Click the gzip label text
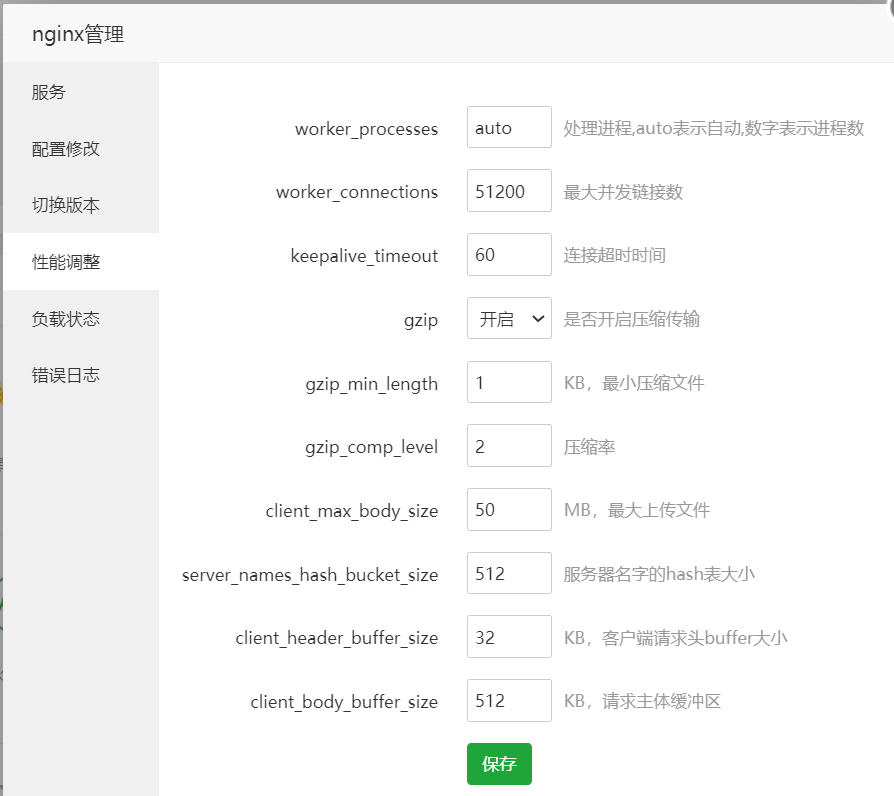This screenshot has height=796, width=894. [421, 320]
